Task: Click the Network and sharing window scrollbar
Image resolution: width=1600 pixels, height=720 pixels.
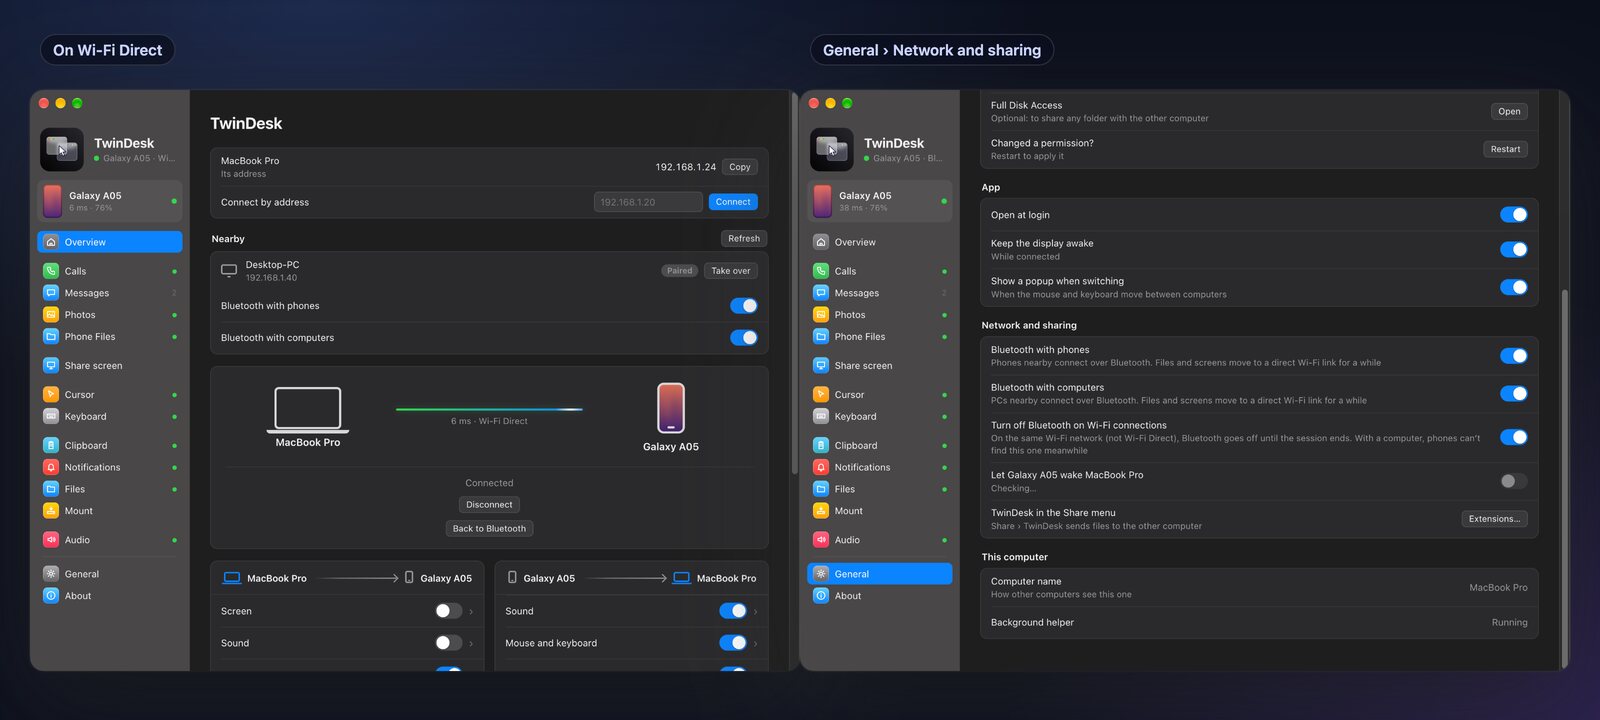Action: 1565,480
